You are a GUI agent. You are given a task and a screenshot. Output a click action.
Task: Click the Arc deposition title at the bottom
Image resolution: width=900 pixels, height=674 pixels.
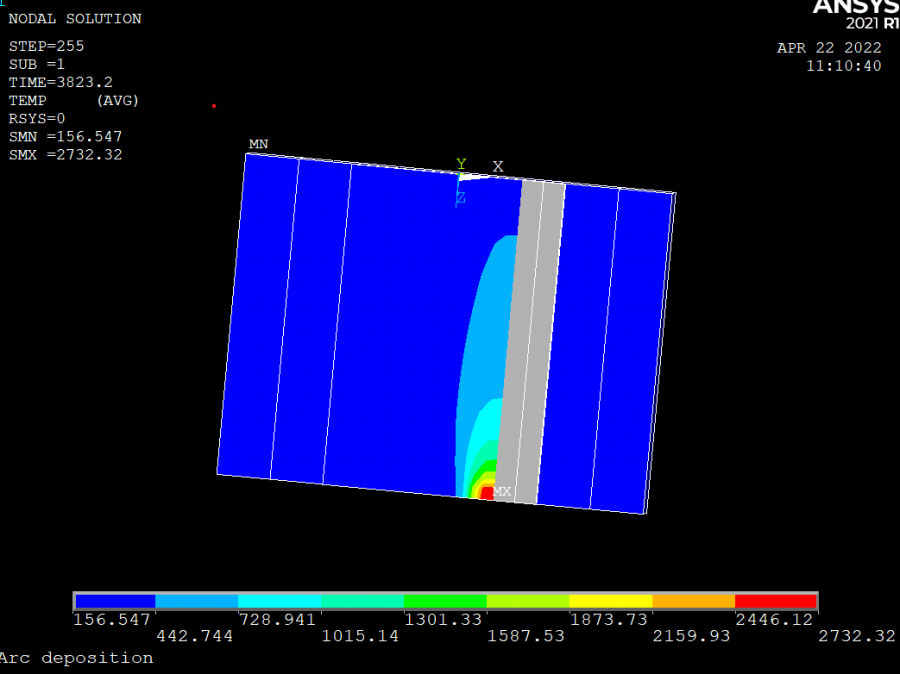click(76, 658)
